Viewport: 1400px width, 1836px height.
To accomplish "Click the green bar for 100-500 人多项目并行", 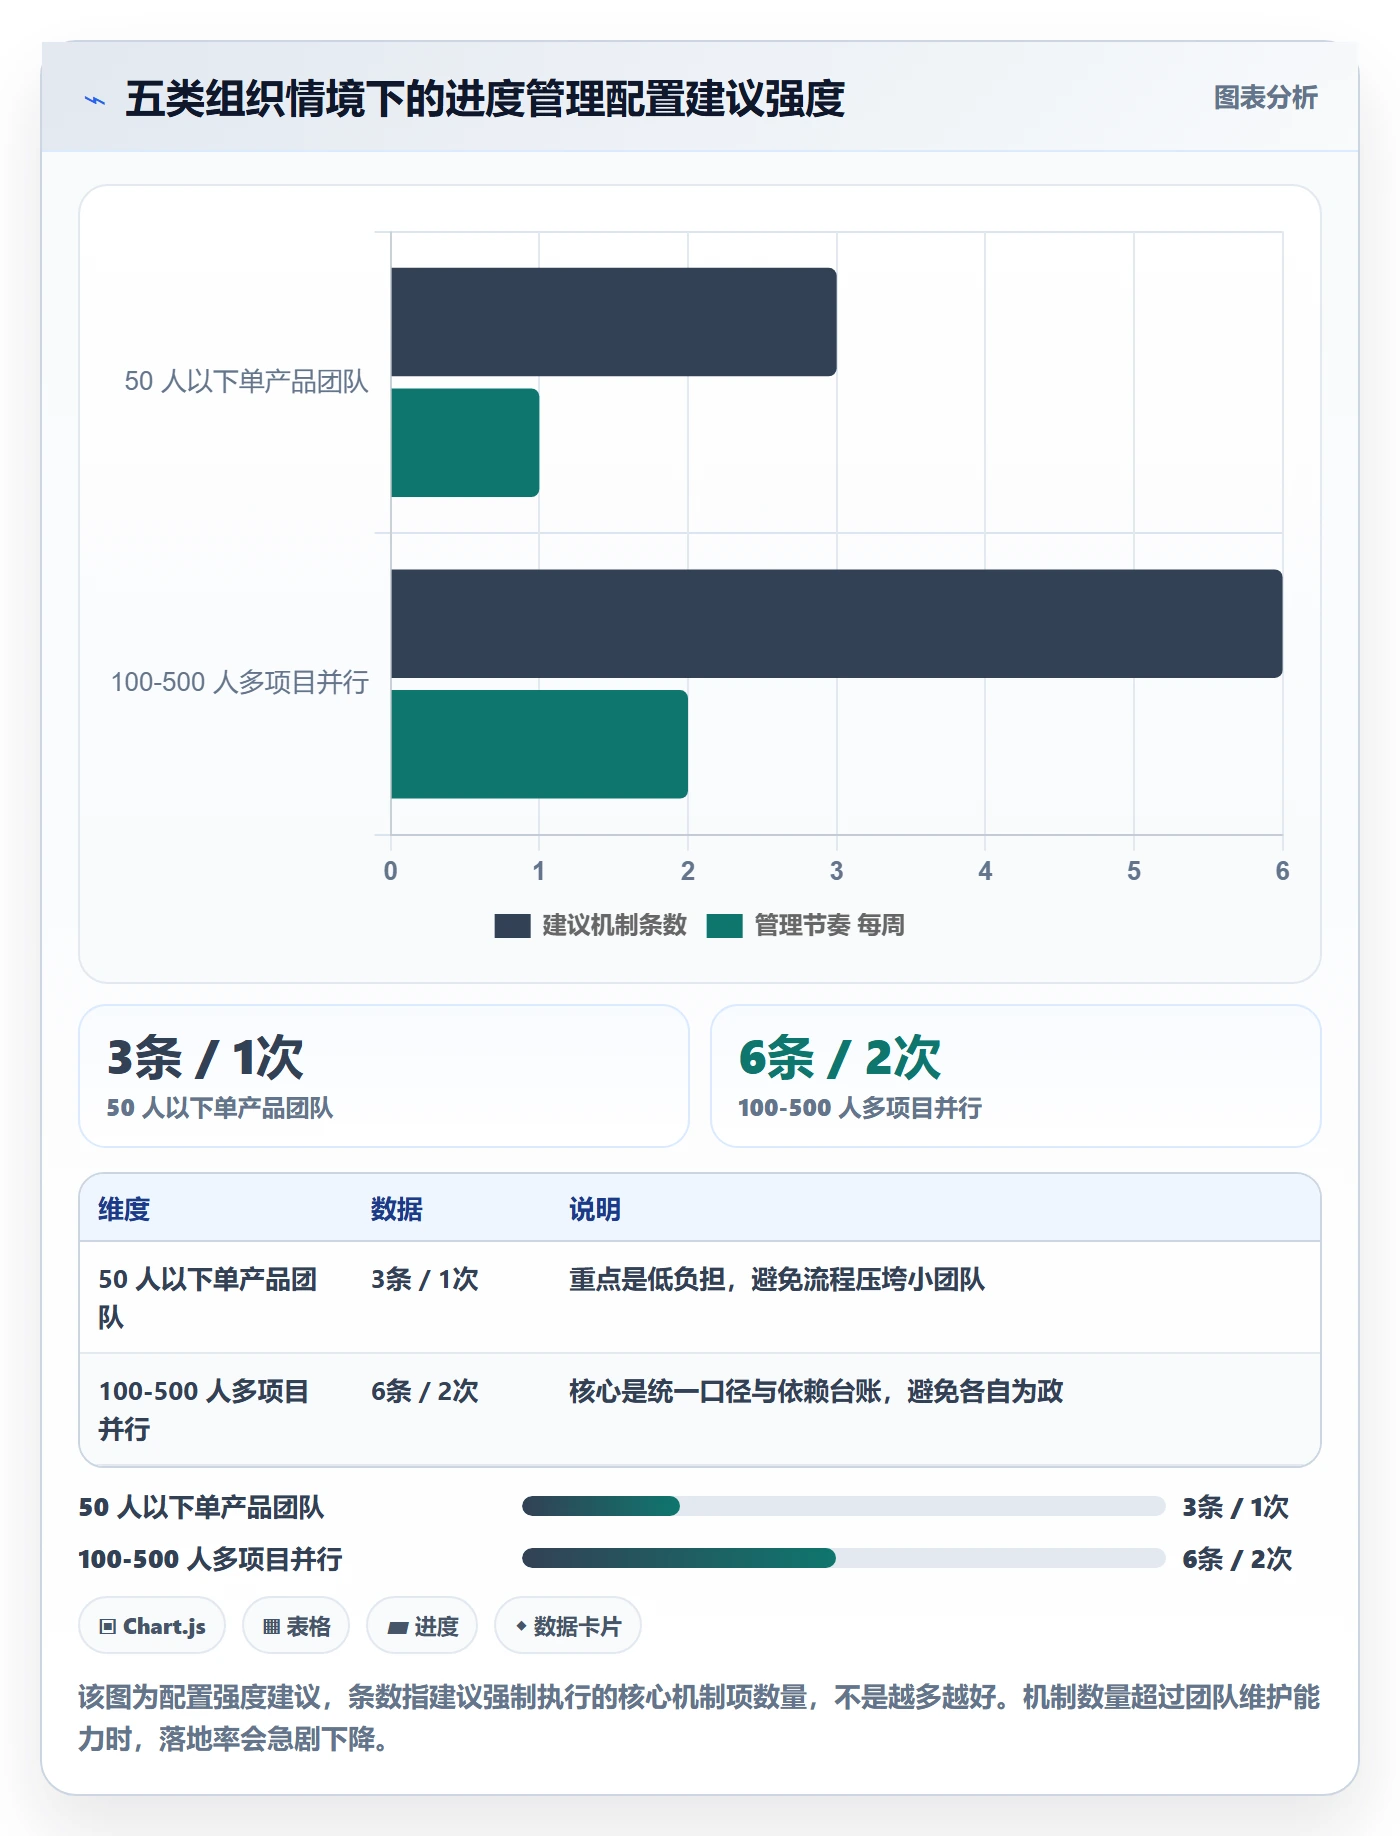I will tap(539, 744).
